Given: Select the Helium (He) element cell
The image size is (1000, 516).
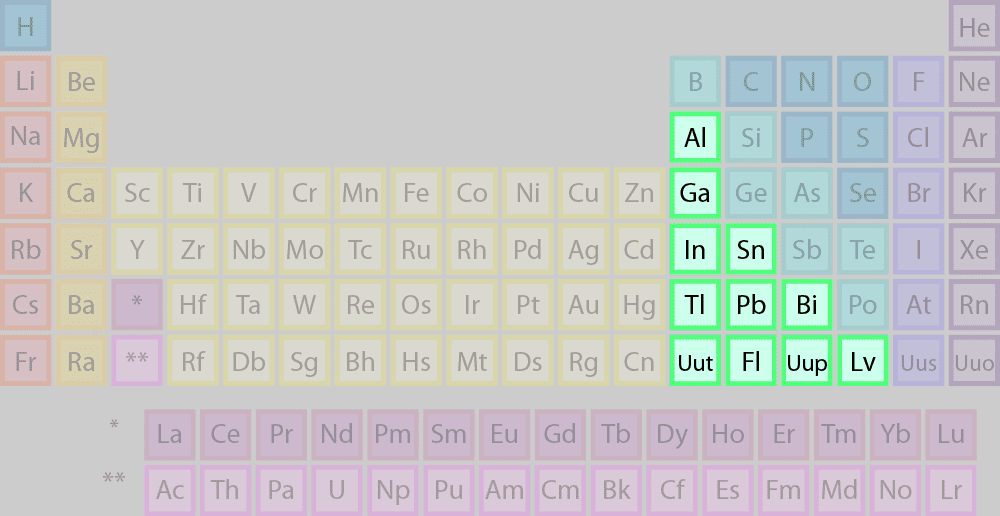Looking at the screenshot, I should (x=974, y=27).
